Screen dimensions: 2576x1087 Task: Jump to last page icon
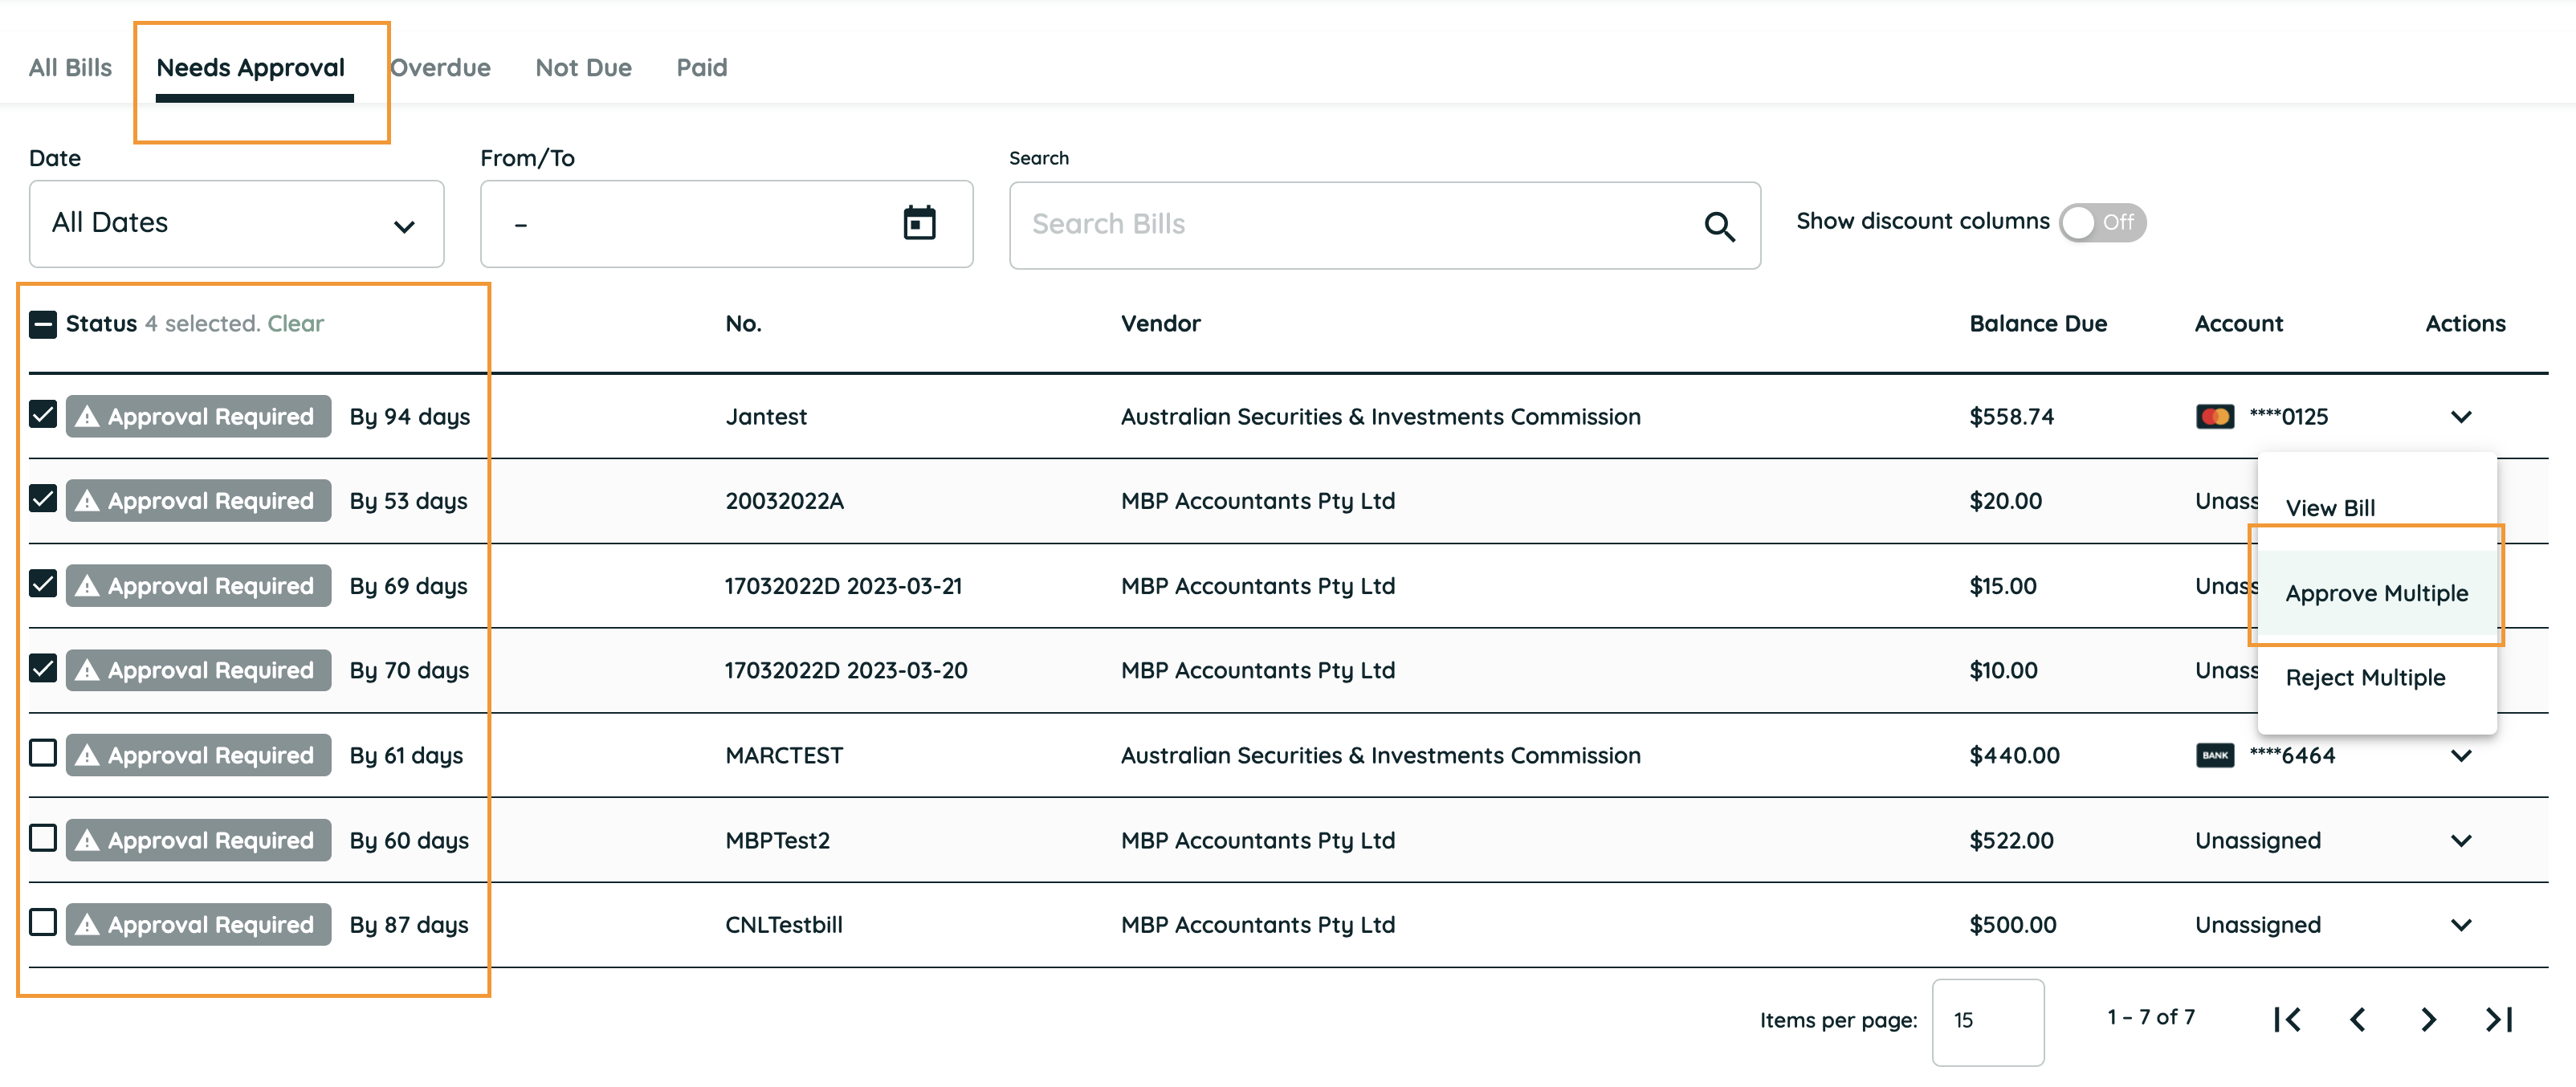2498,1019
